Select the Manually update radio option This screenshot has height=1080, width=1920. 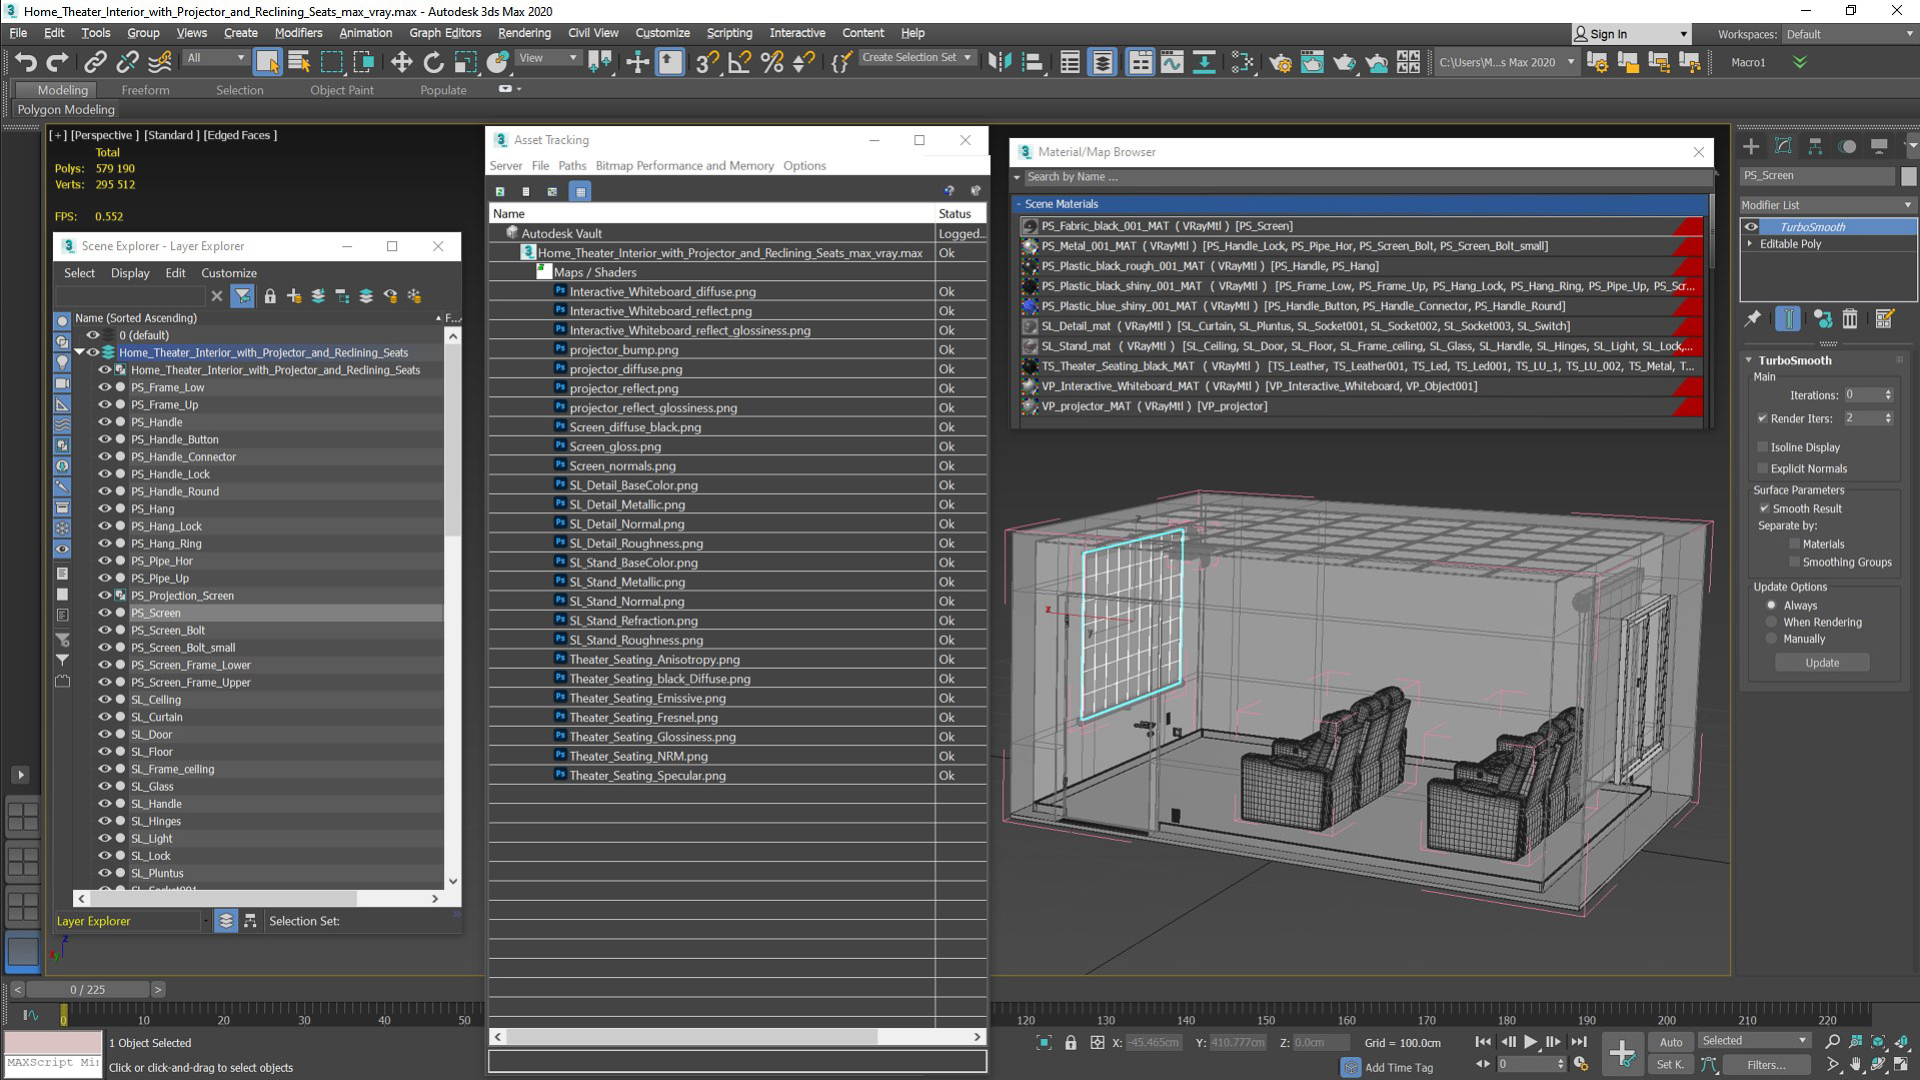coord(1771,639)
